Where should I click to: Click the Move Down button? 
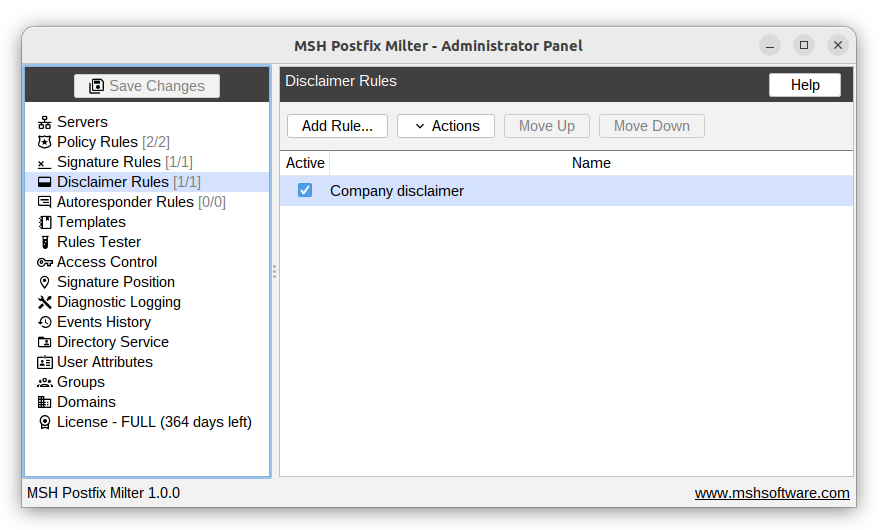click(x=652, y=126)
